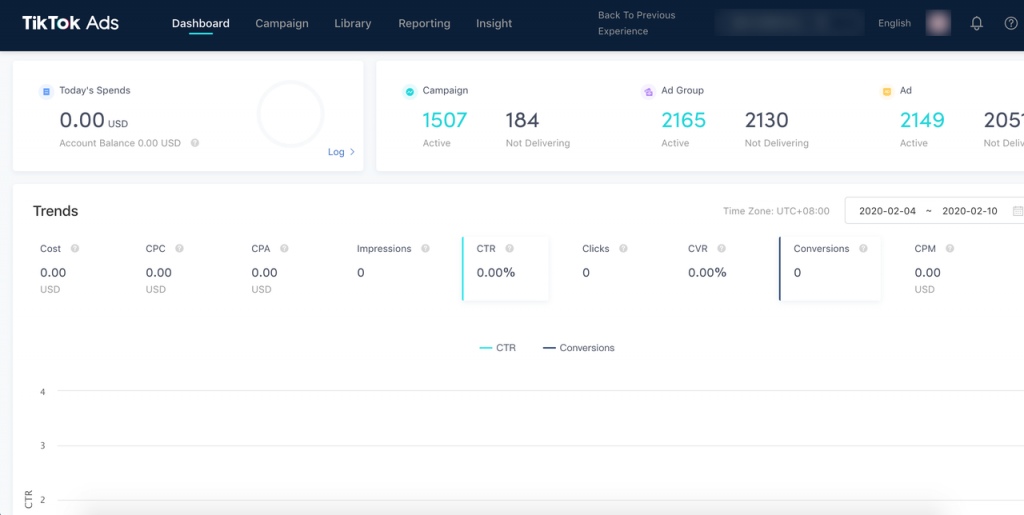Toggle CTR series in chart legend
Screen dimensions: 1024x515
498,348
